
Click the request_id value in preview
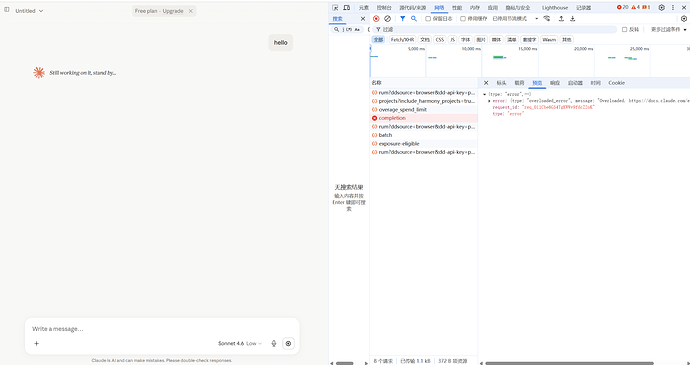point(558,107)
